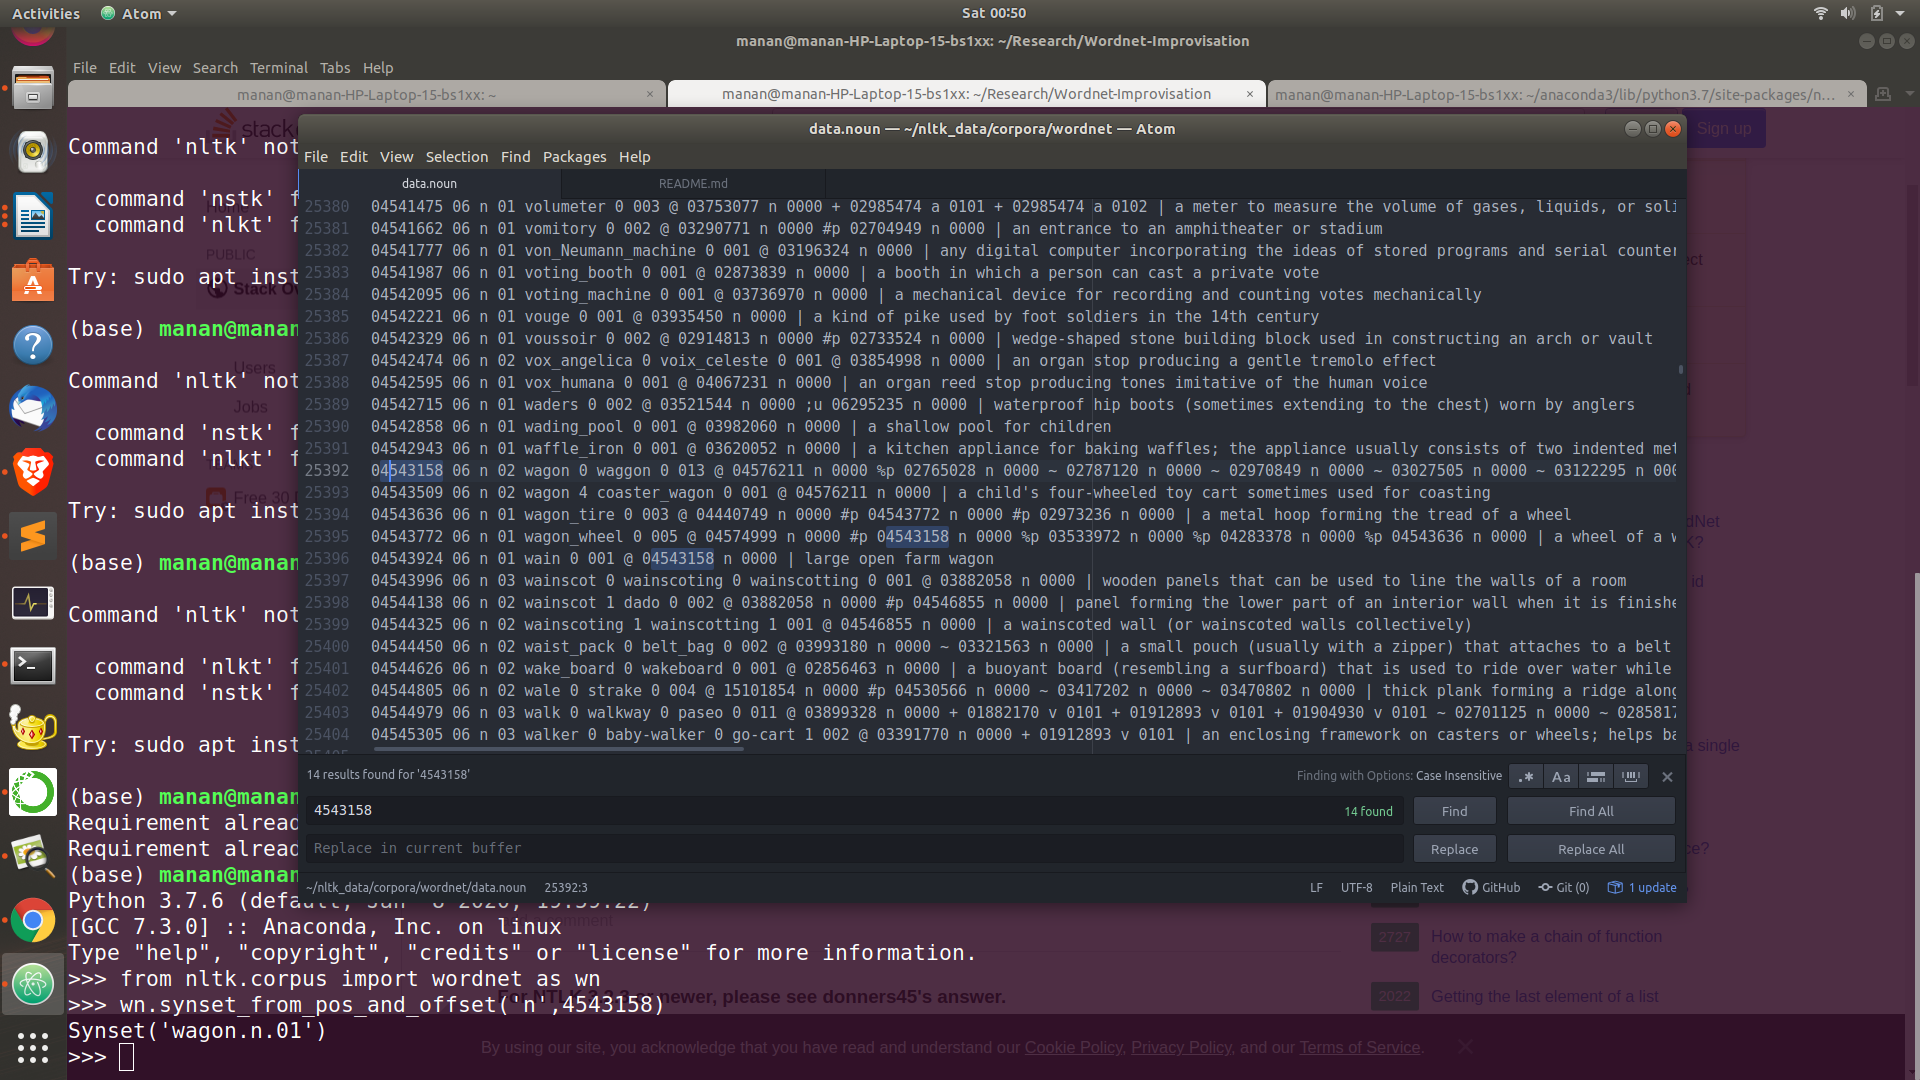1920x1080 pixels.
Task: Open GitHub panel from status bar
Action: pos(1491,888)
